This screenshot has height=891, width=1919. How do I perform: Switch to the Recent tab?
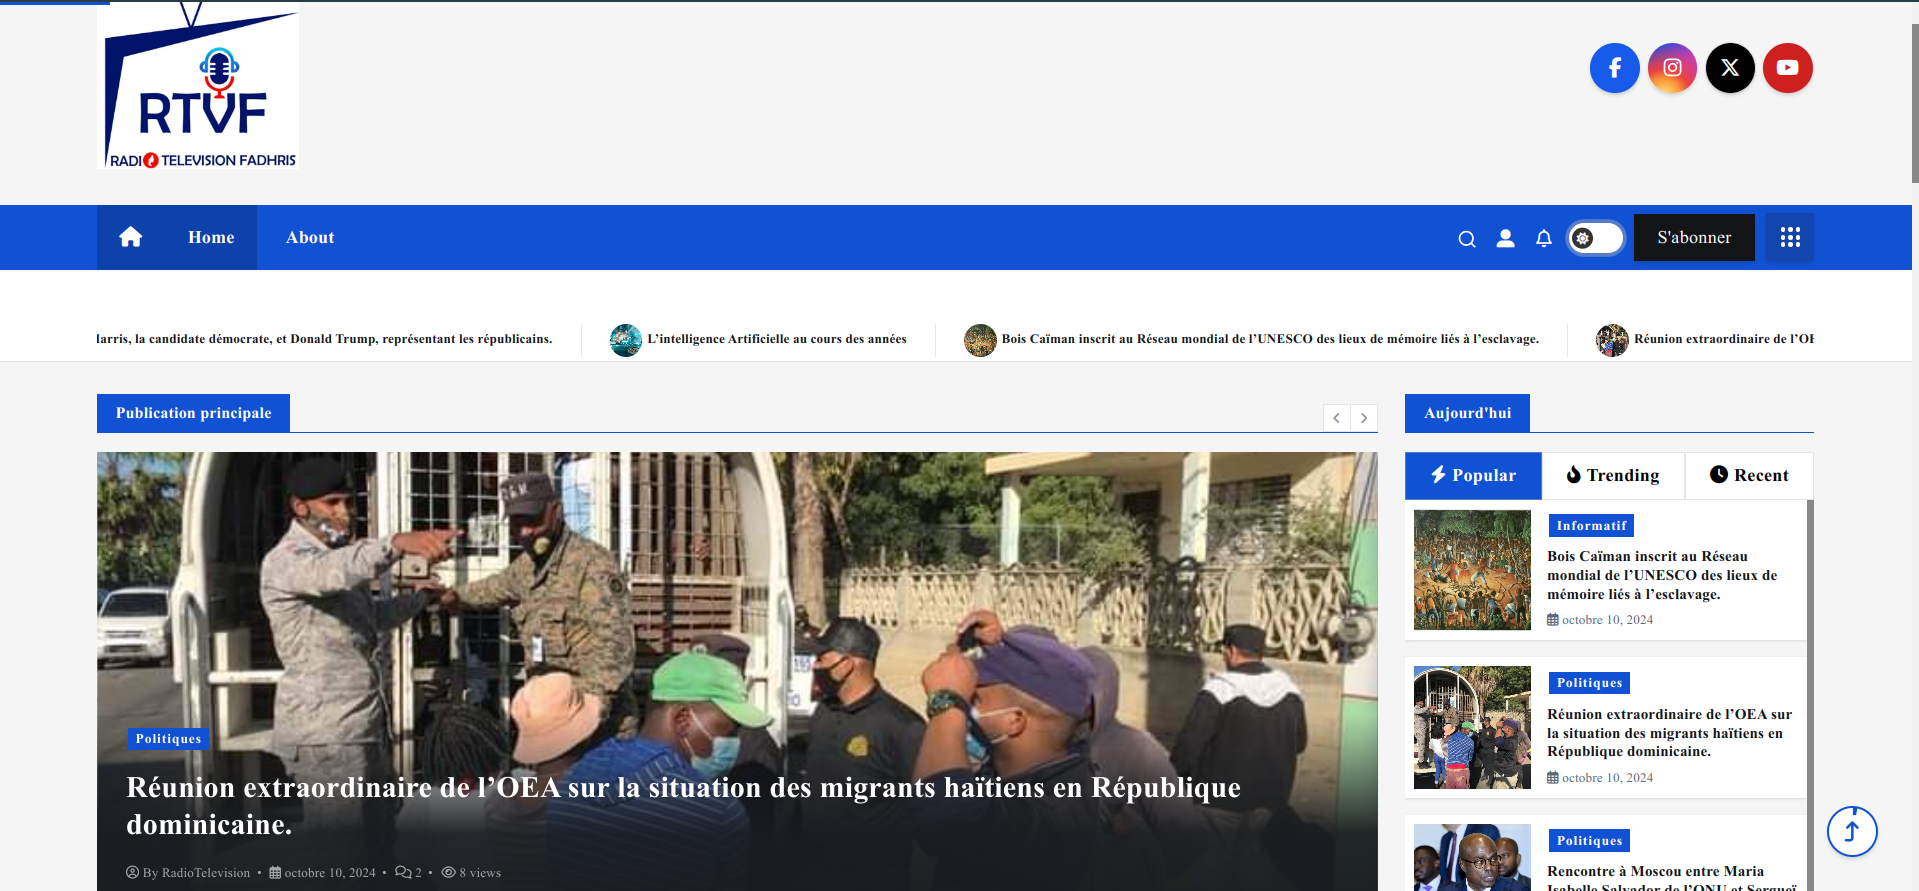pos(1748,476)
